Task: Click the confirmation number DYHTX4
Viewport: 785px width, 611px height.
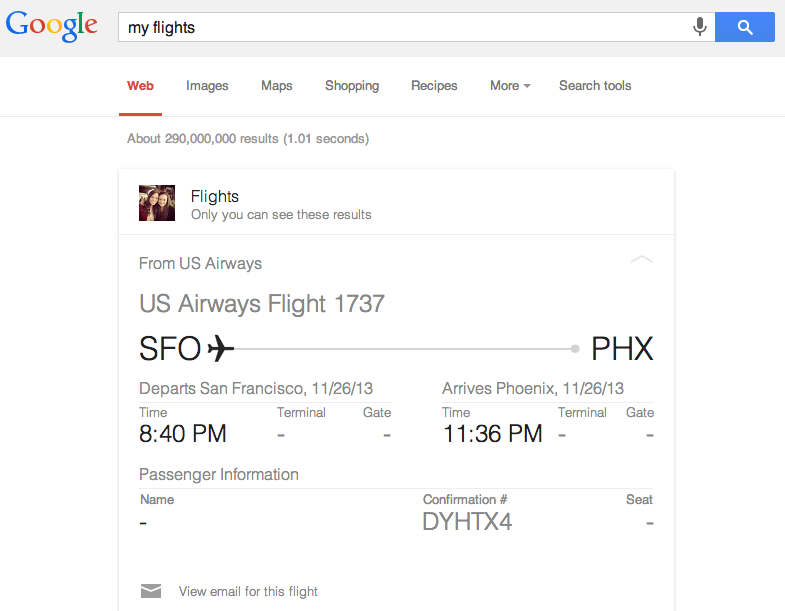Action: coord(467,521)
